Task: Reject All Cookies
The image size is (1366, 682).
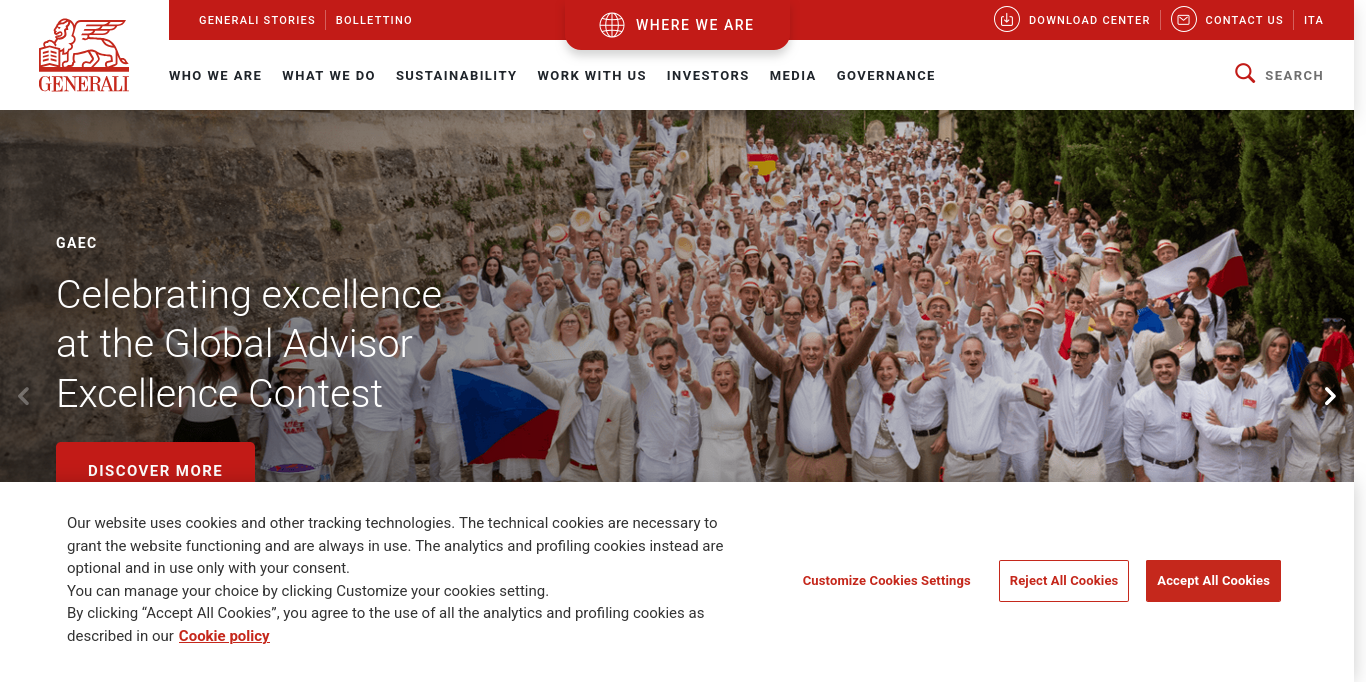Action: 1064,581
